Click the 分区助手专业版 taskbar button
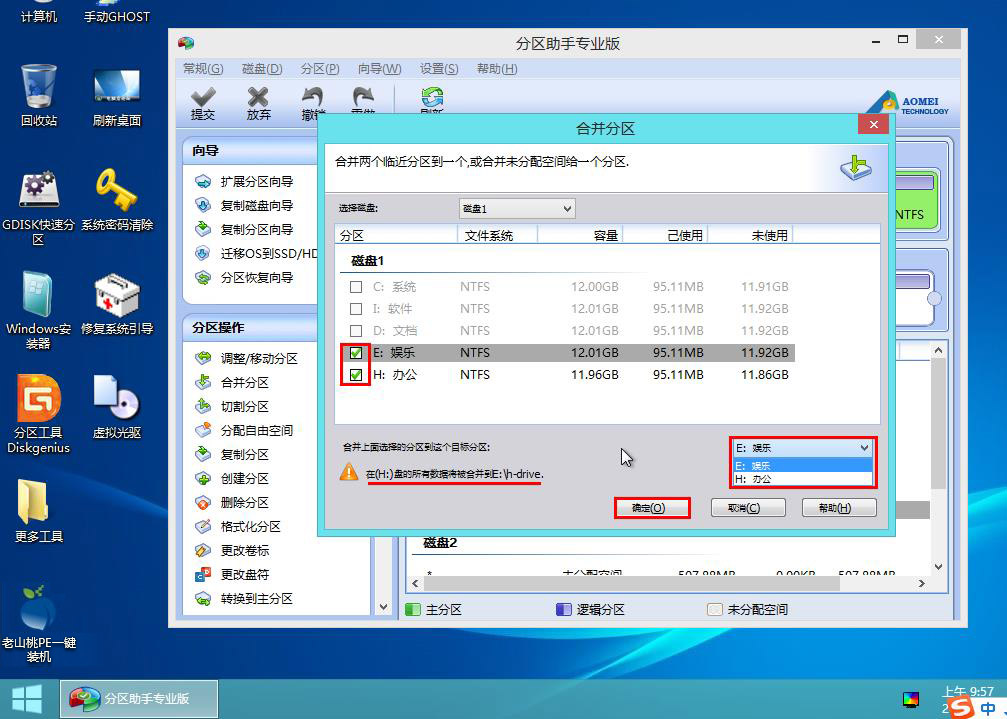This screenshot has height=719, width=1007. point(139,698)
